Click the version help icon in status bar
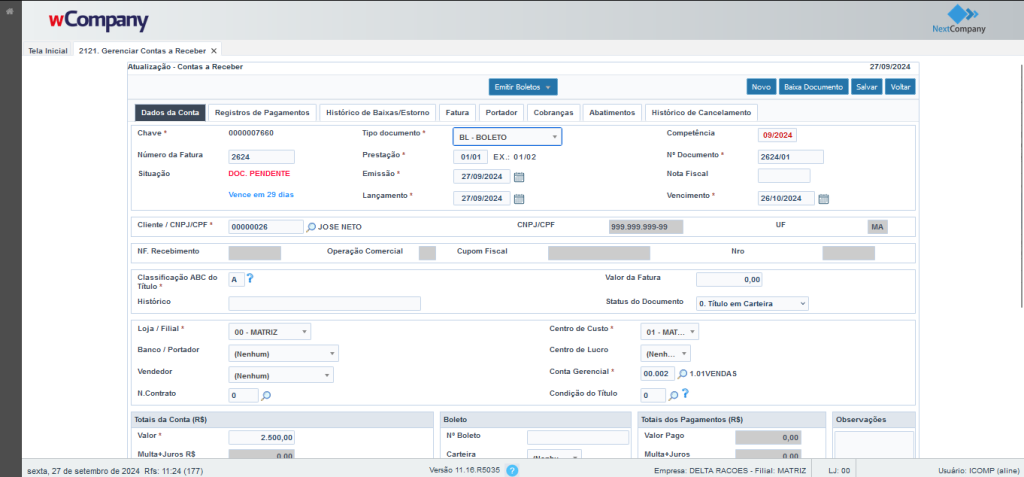This screenshot has height=477, width=1024. click(513, 470)
